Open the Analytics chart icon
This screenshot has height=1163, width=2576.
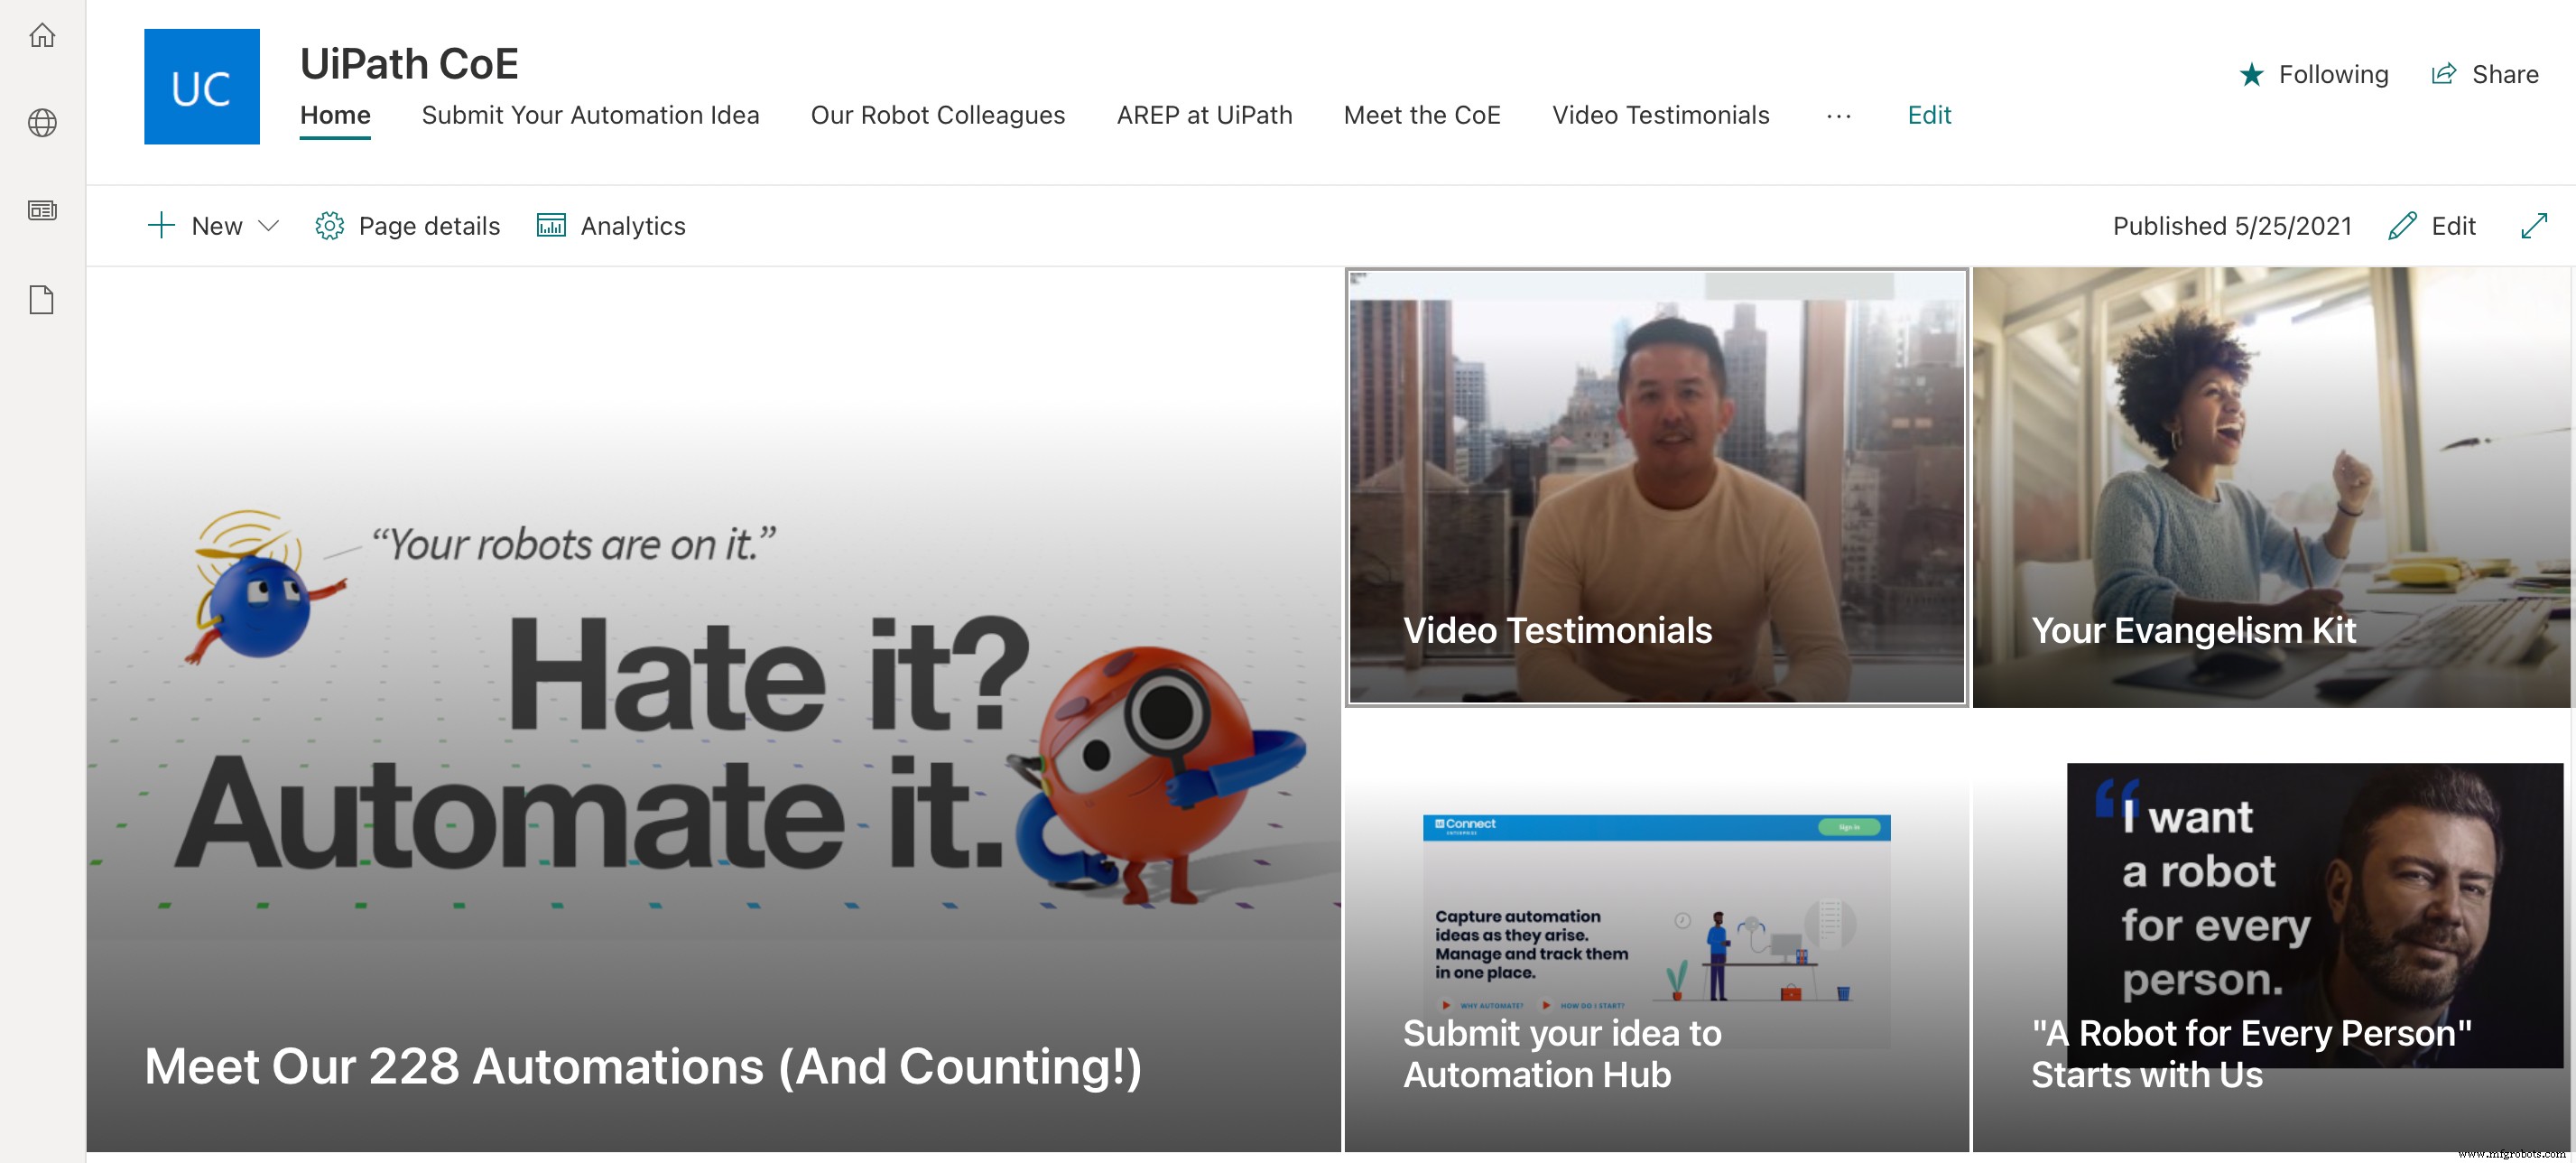pyautogui.click(x=551, y=226)
